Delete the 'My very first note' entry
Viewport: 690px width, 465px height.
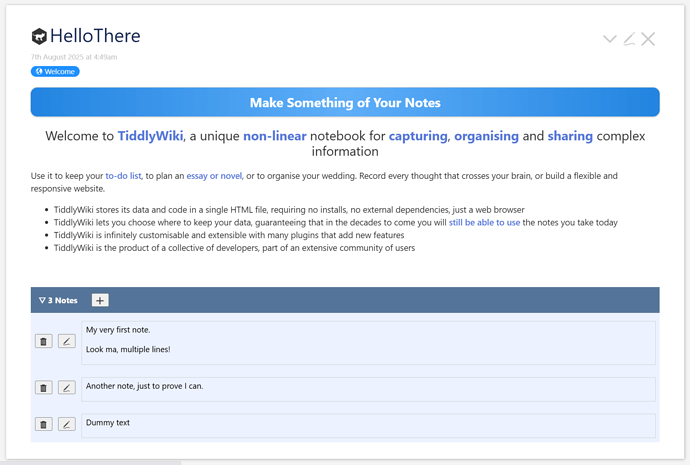pyautogui.click(x=44, y=342)
